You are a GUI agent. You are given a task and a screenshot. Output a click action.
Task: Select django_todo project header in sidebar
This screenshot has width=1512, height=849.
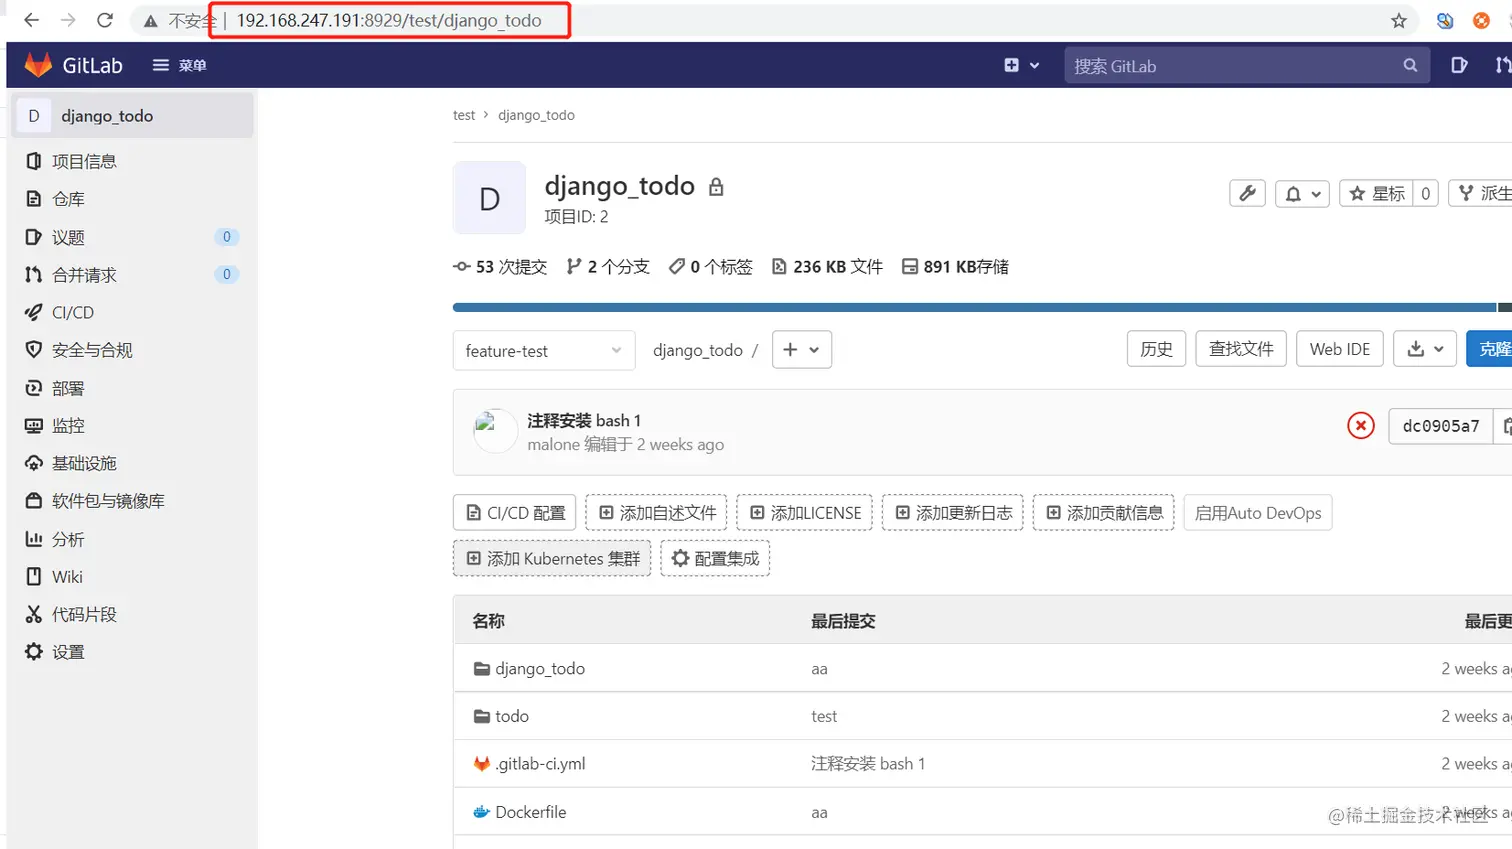133,116
